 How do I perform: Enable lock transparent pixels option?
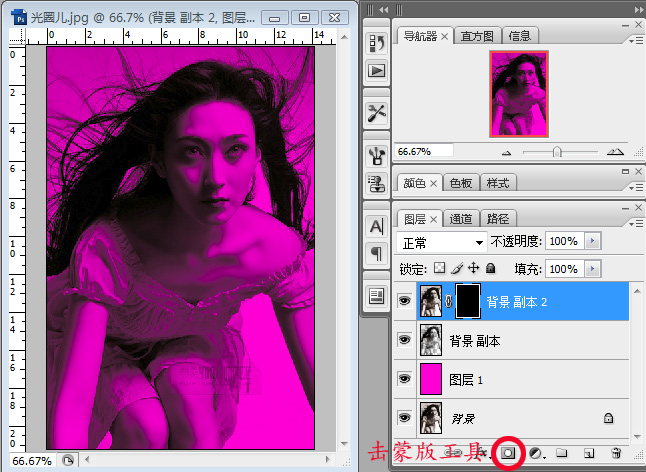[x=439, y=269]
